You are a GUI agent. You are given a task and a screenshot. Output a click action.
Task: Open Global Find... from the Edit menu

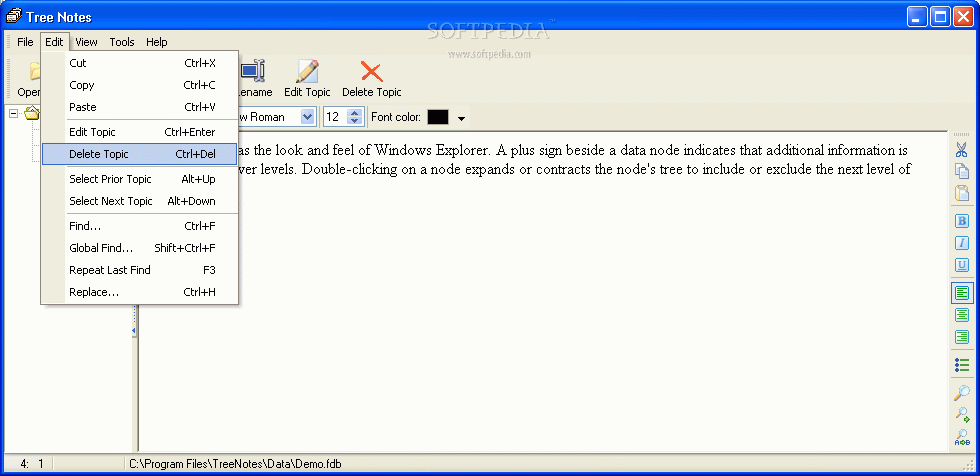click(139, 248)
